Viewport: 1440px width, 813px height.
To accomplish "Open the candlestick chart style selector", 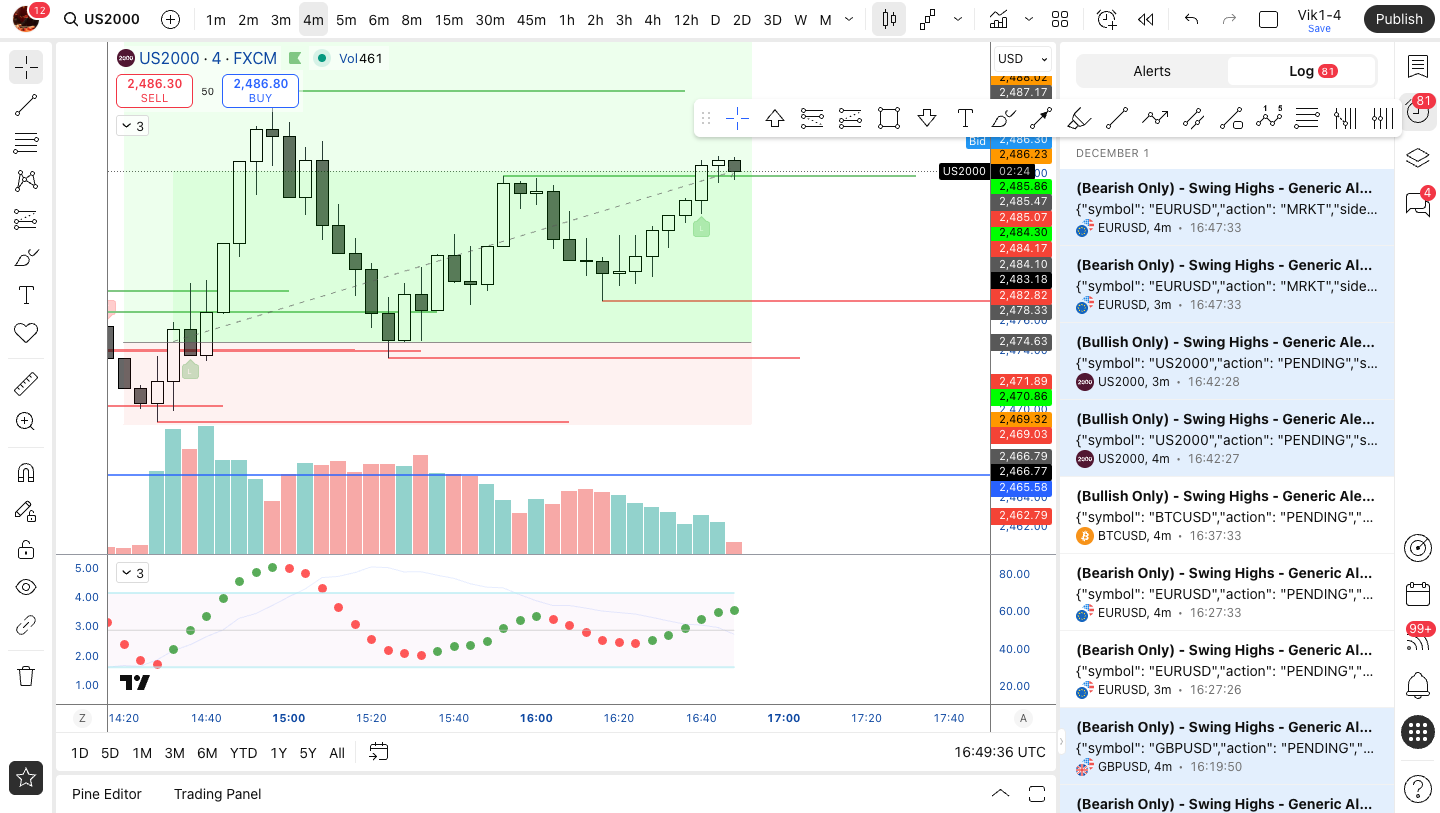I will pos(889,19).
